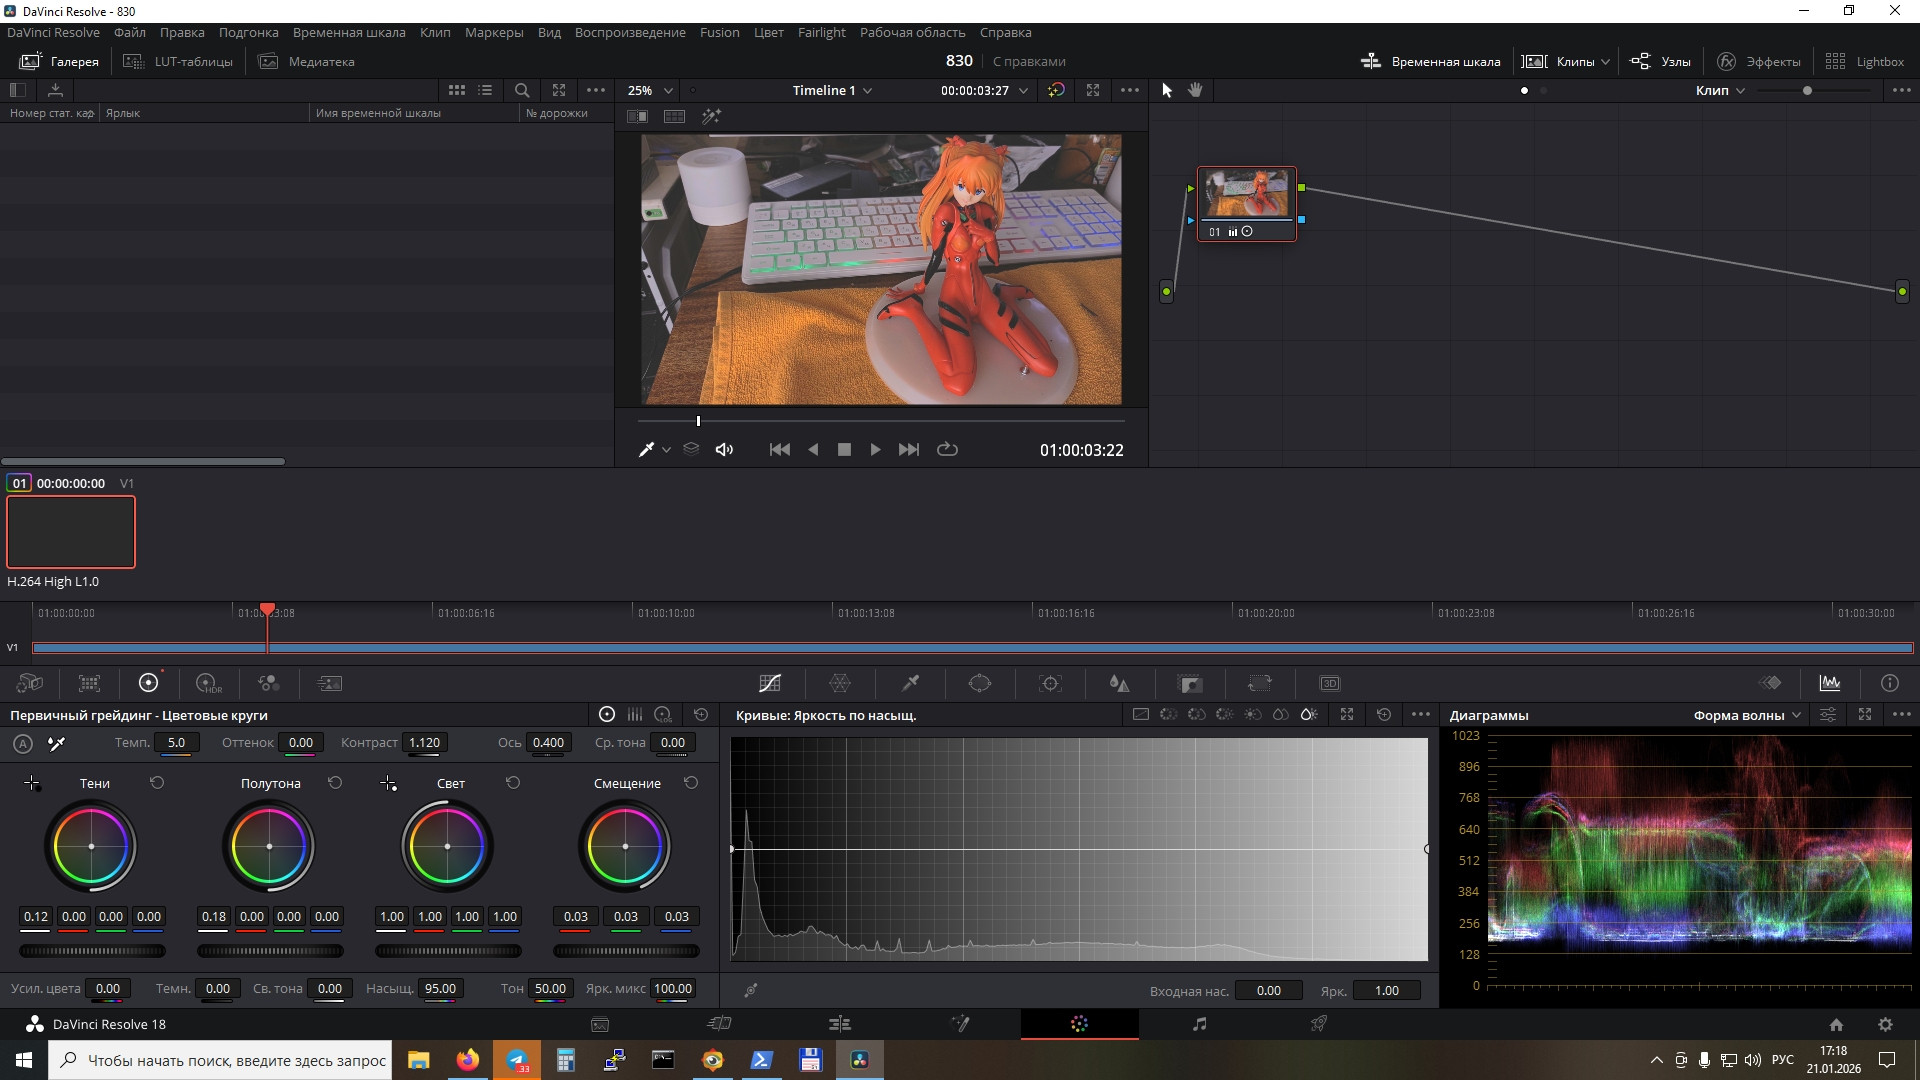Expand the 25% viewer zoom dropdown
Viewport: 1920px width, 1080px height.
(650, 90)
